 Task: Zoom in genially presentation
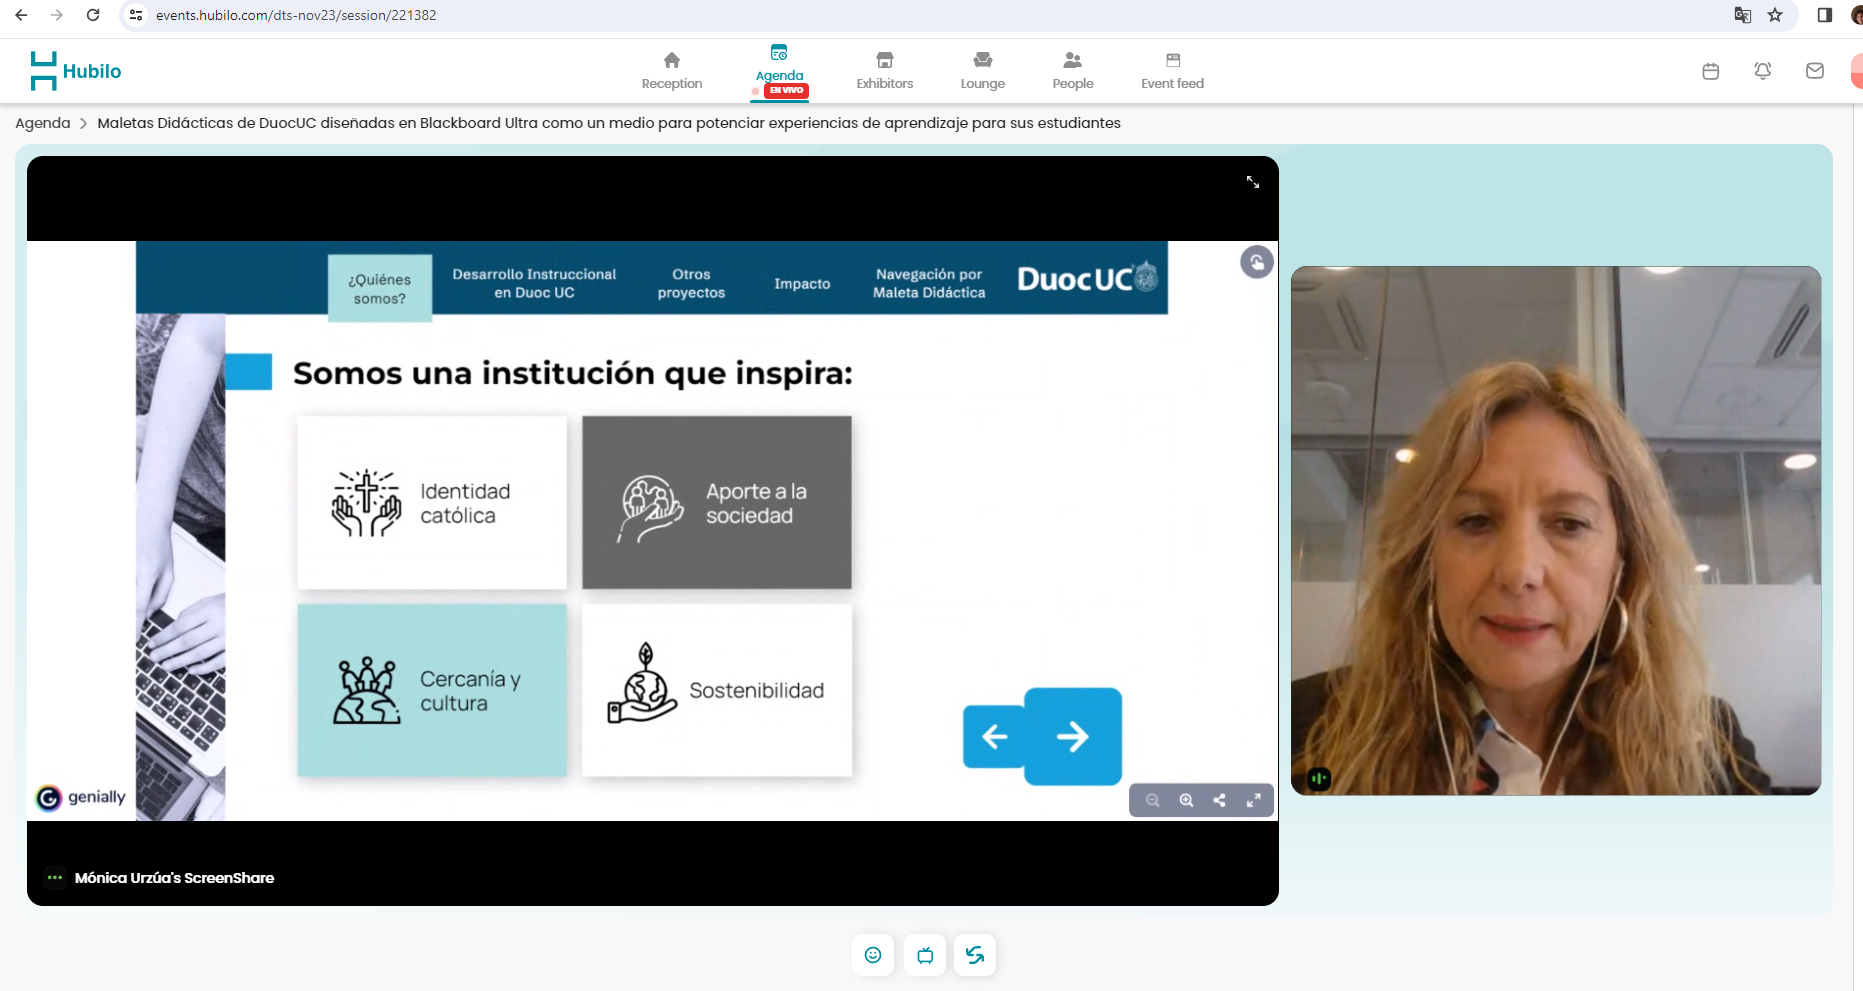click(1186, 800)
